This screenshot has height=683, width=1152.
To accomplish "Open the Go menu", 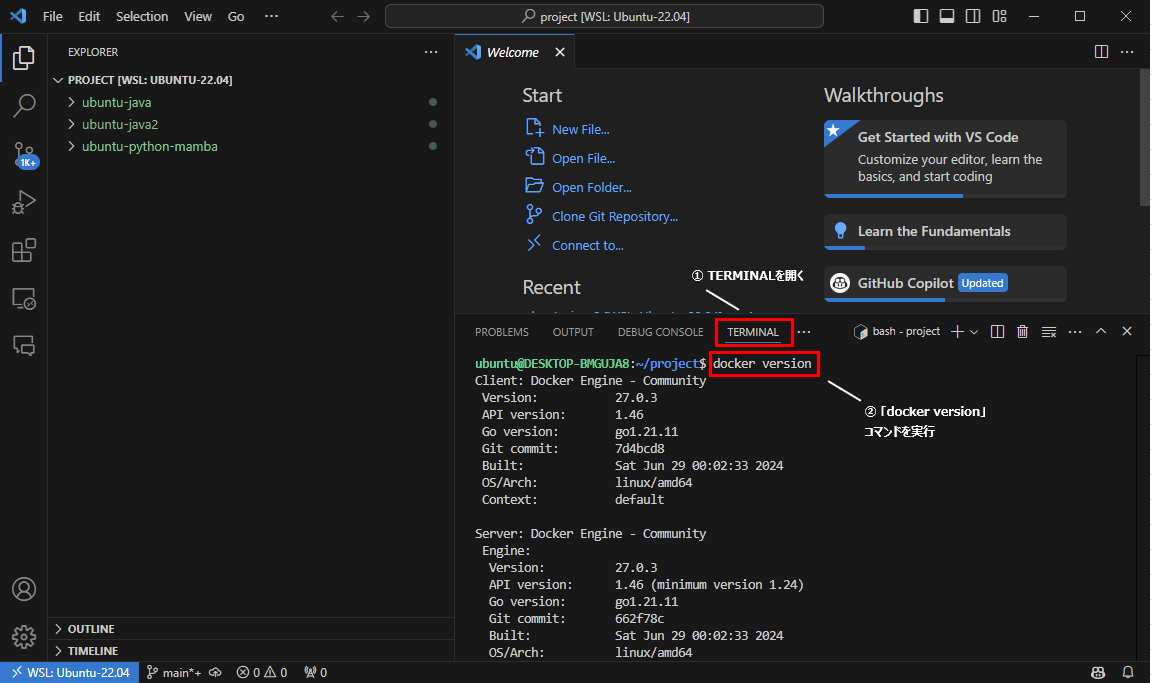I will 236,16.
